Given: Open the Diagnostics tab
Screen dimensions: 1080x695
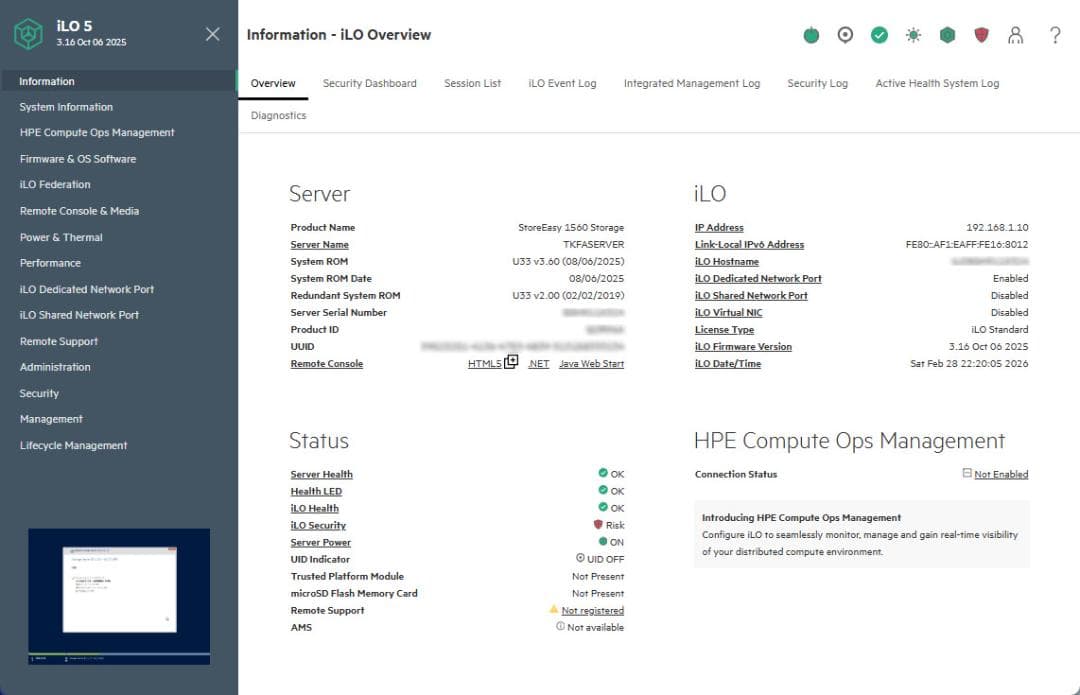Looking at the screenshot, I should click(278, 116).
